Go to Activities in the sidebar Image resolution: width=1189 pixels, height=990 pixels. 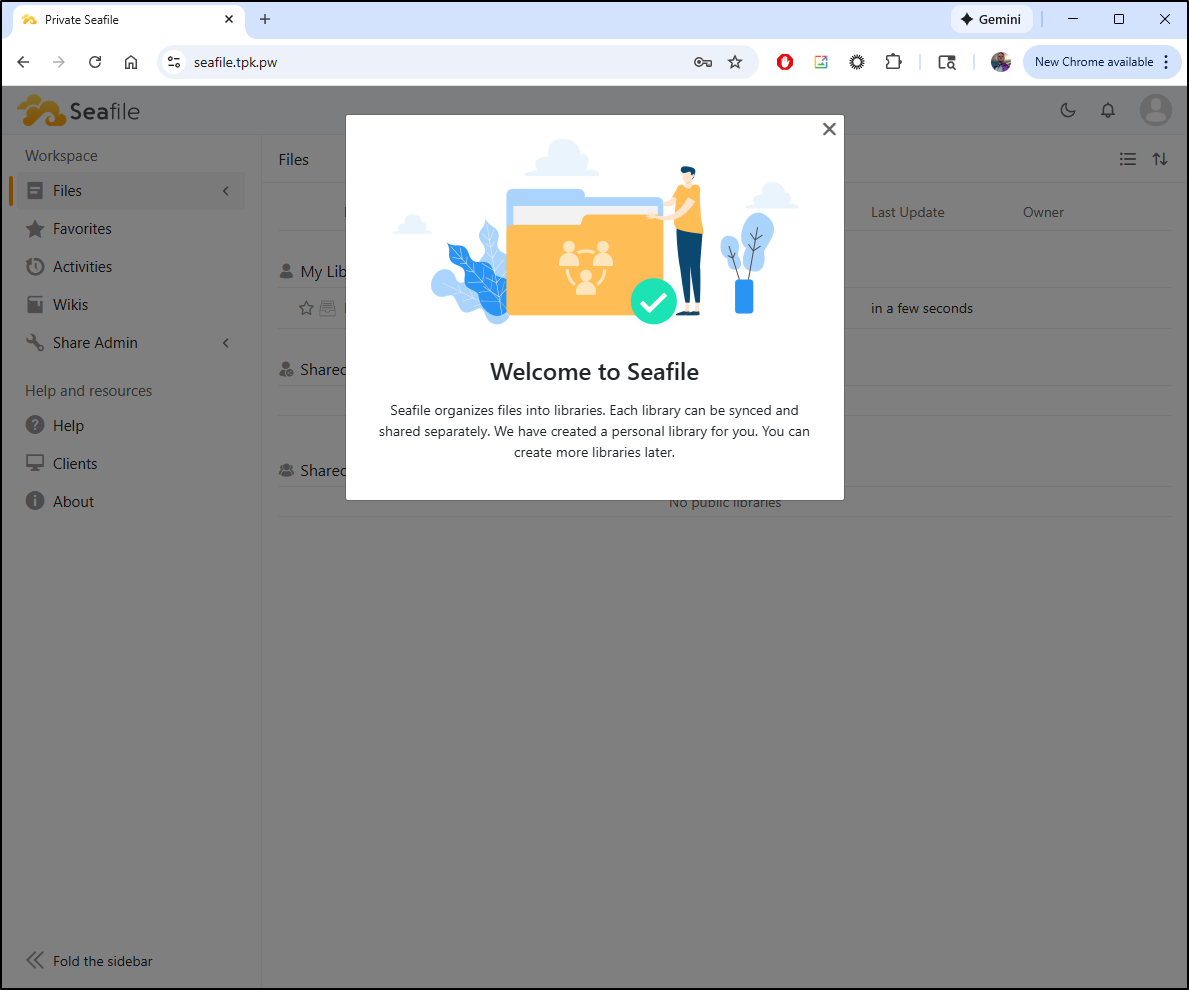[82, 267]
